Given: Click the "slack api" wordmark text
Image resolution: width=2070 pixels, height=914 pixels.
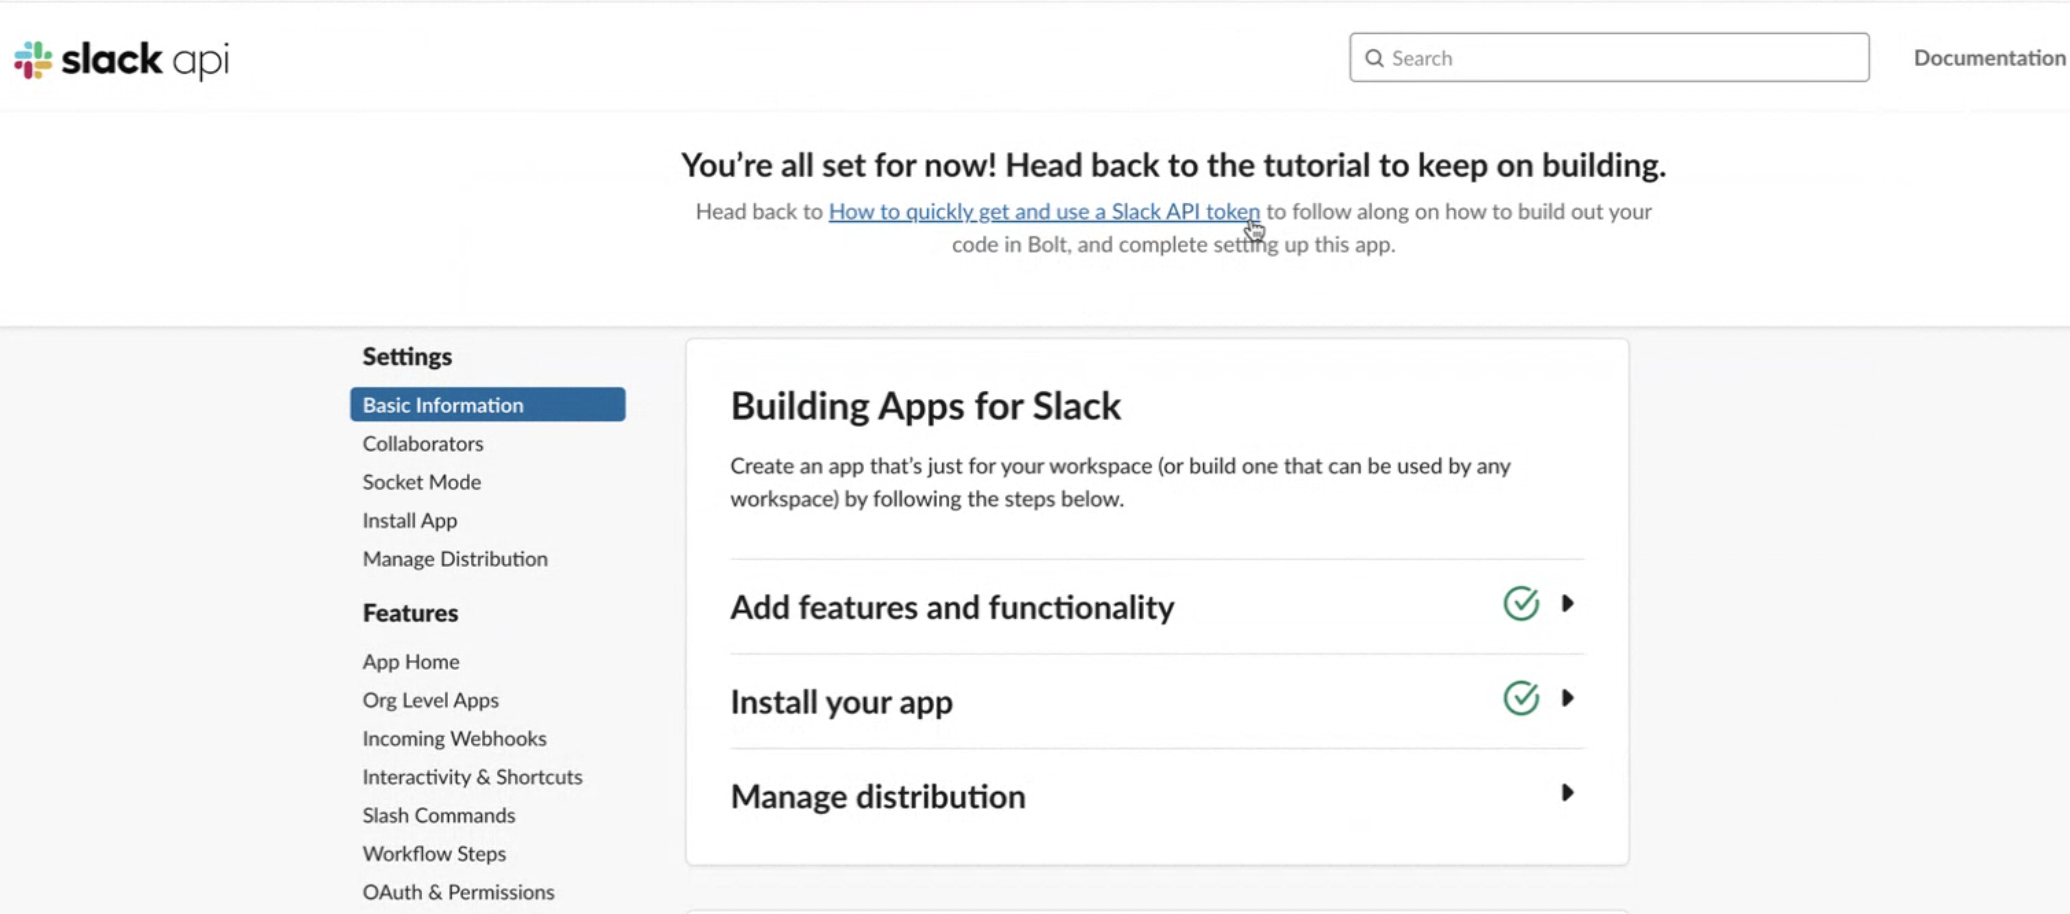Looking at the screenshot, I should pyautogui.click(x=146, y=60).
